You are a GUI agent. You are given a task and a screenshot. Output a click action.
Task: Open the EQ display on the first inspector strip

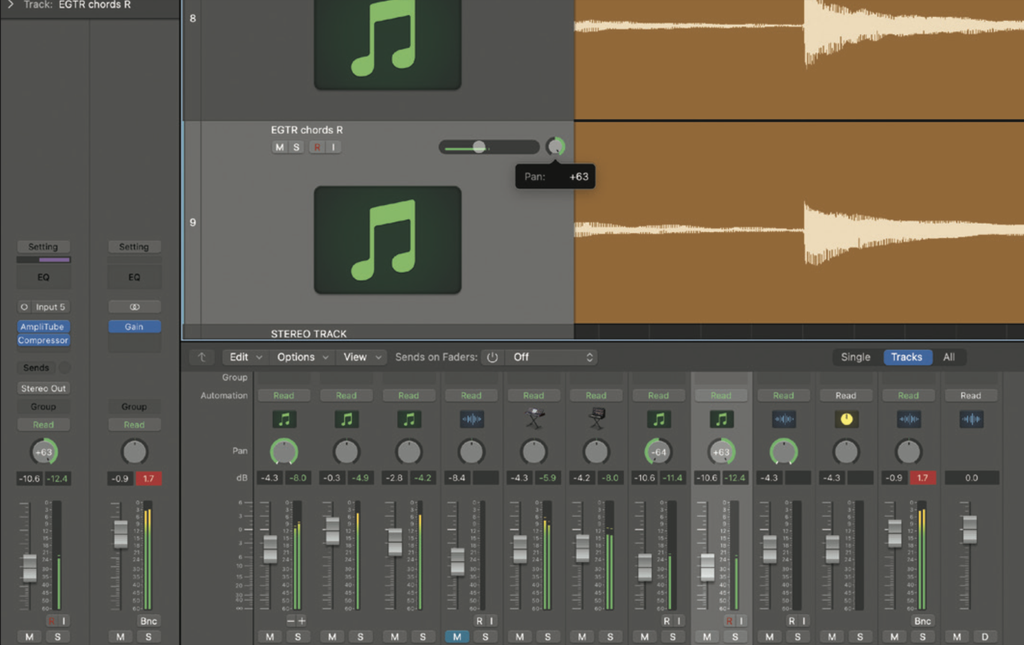(x=44, y=277)
